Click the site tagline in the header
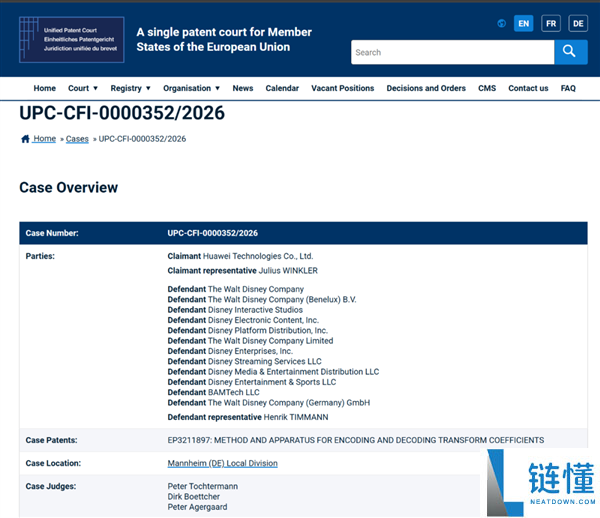 click(x=224, y=39)
